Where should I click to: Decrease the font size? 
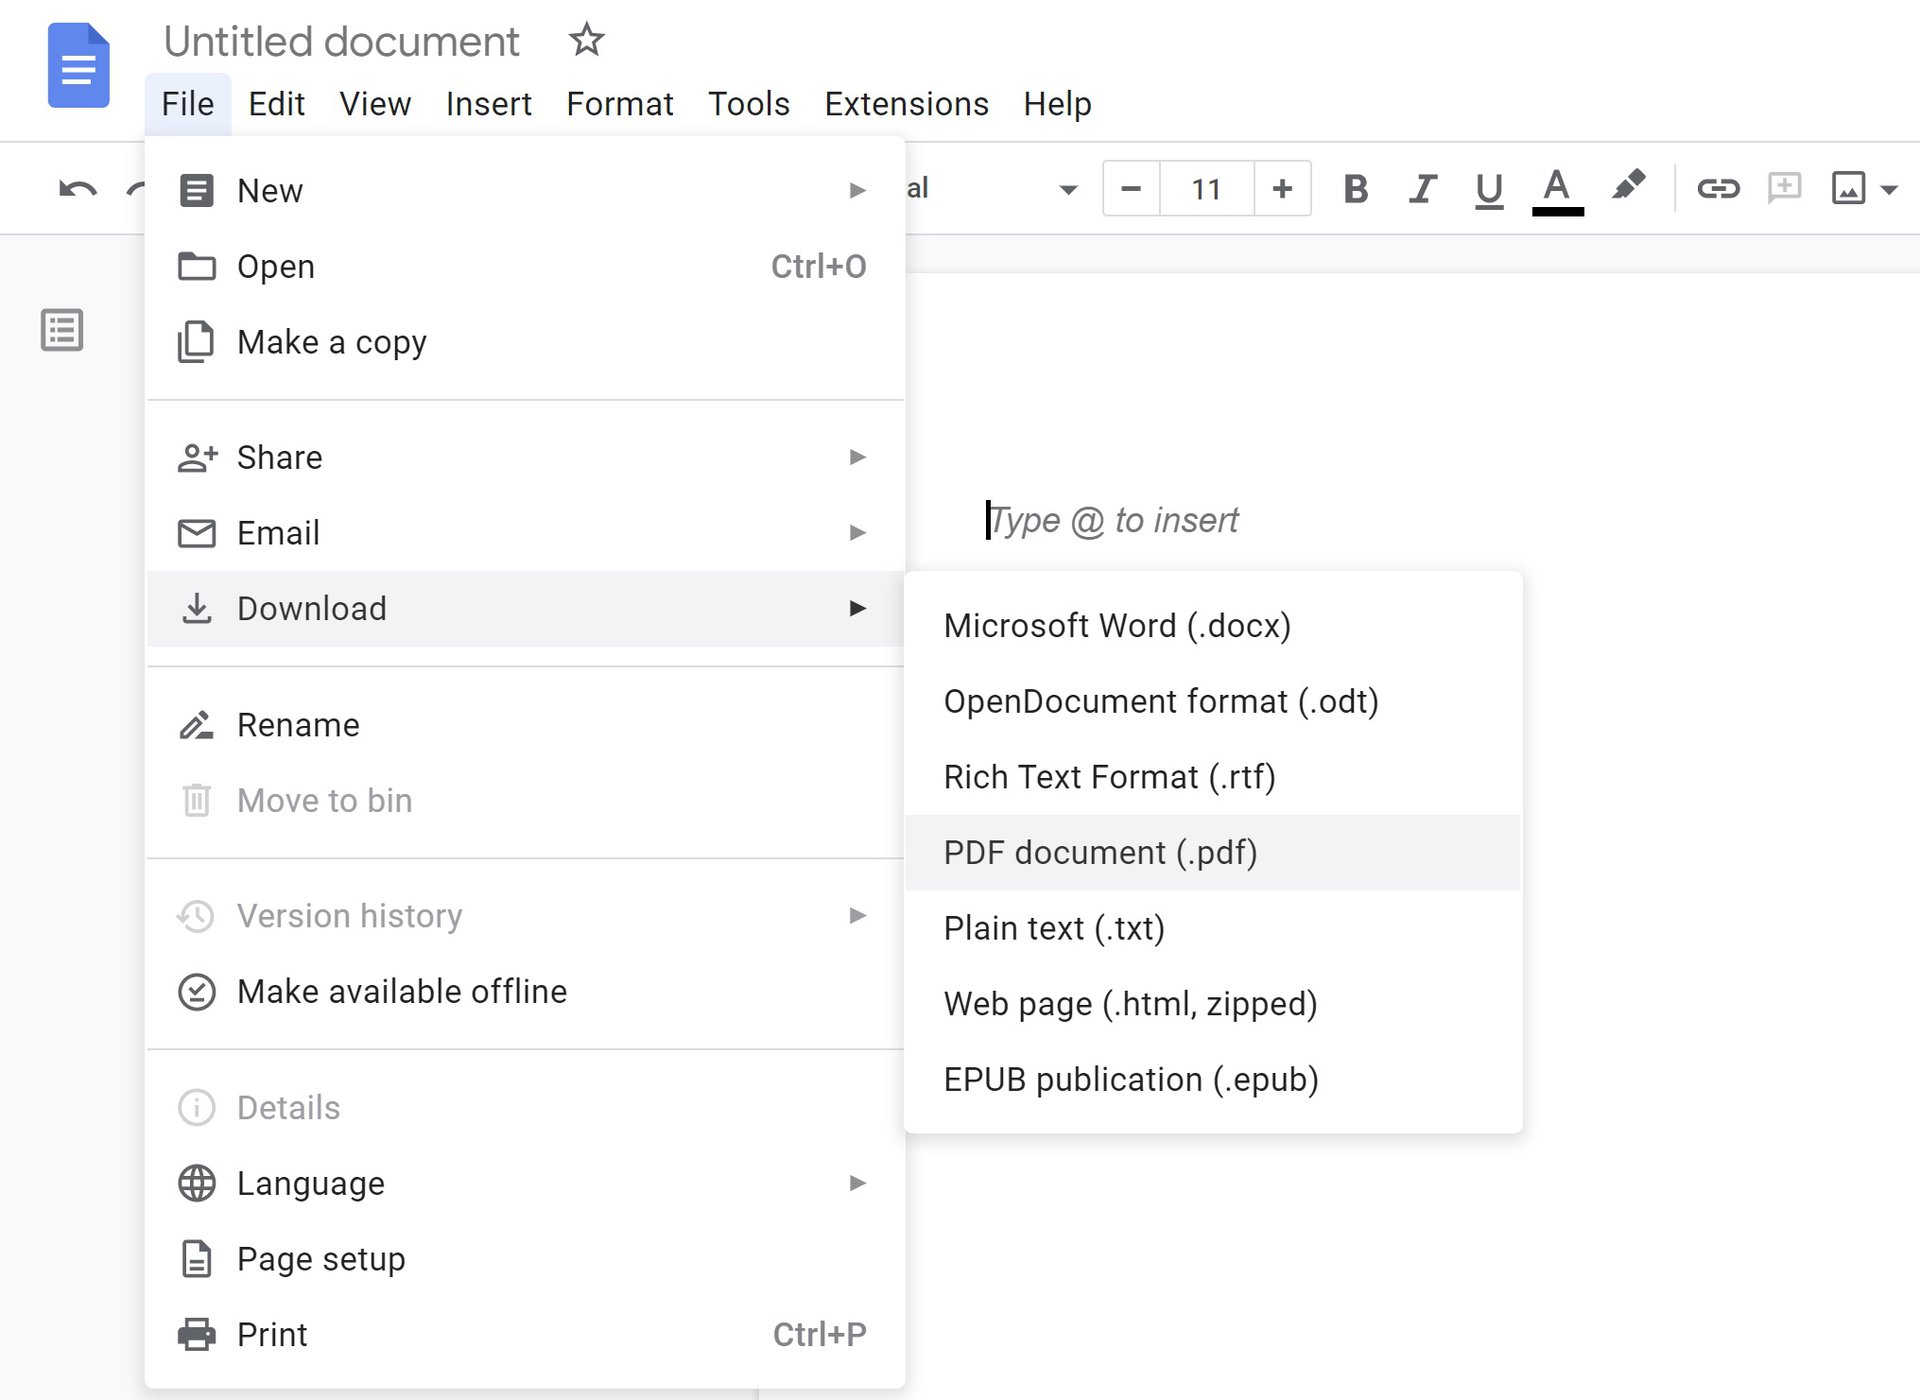pos(1131,188)
